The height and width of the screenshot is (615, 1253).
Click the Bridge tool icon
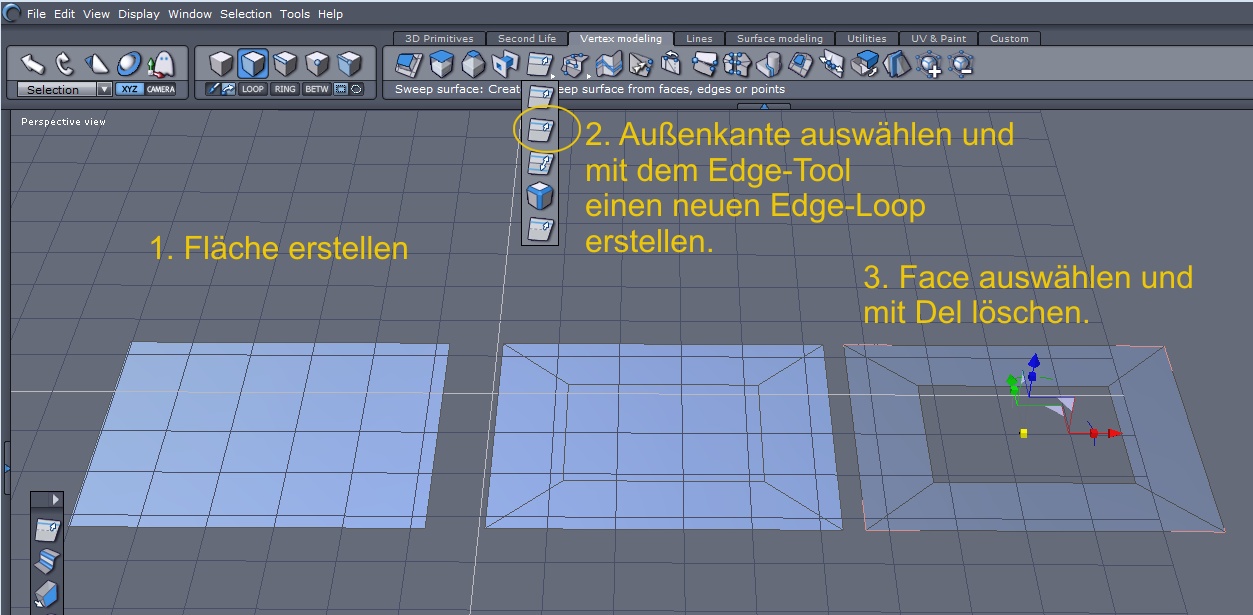click(x=705, y=65)
